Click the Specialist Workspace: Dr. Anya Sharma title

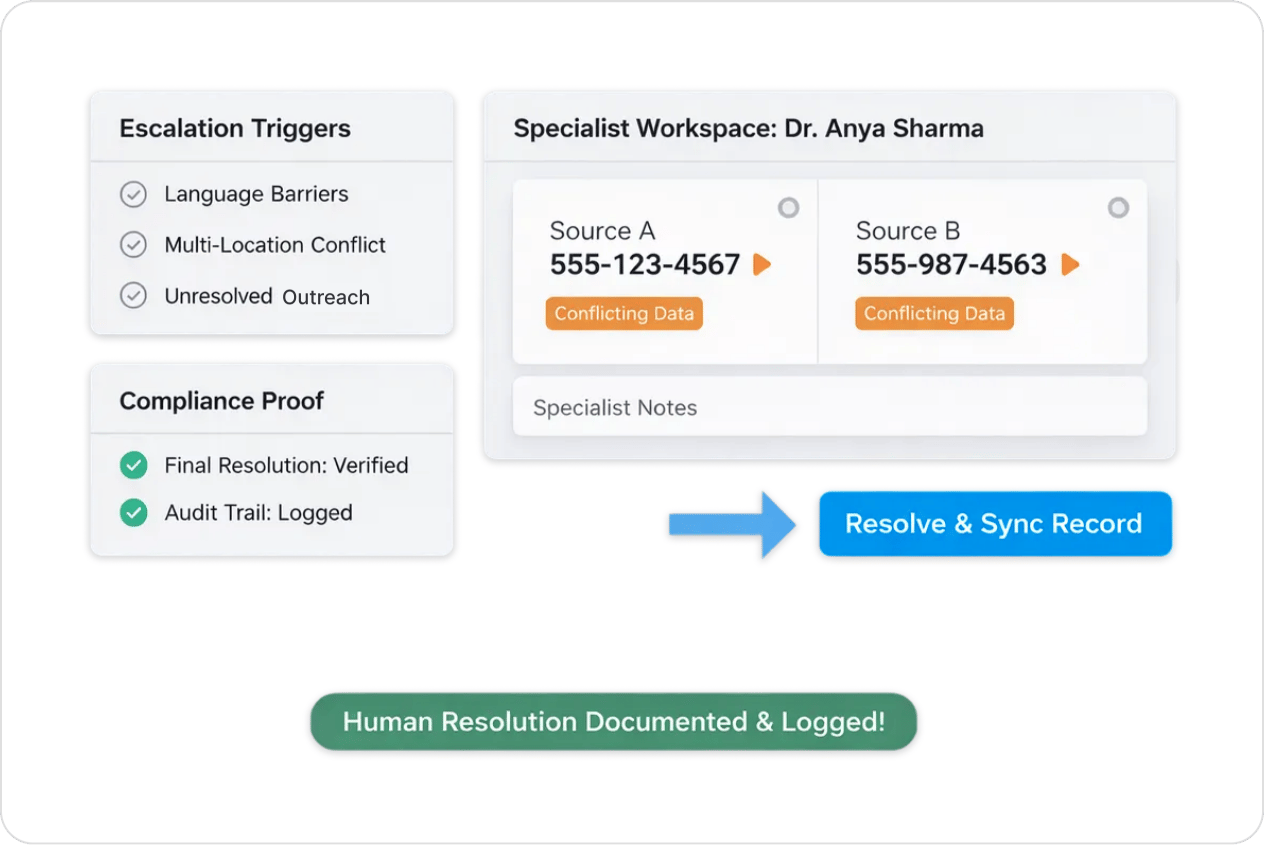748,129
